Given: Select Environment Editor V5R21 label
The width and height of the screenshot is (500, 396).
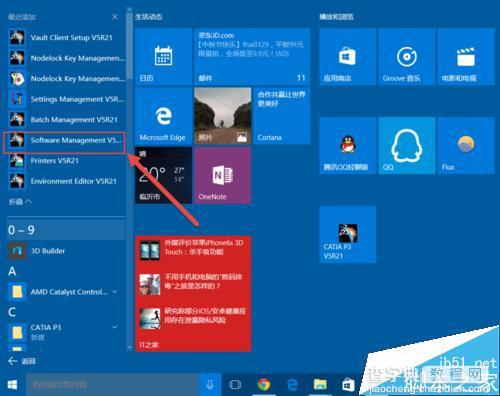Looking at the screenshot, I should tap(74, 181).
